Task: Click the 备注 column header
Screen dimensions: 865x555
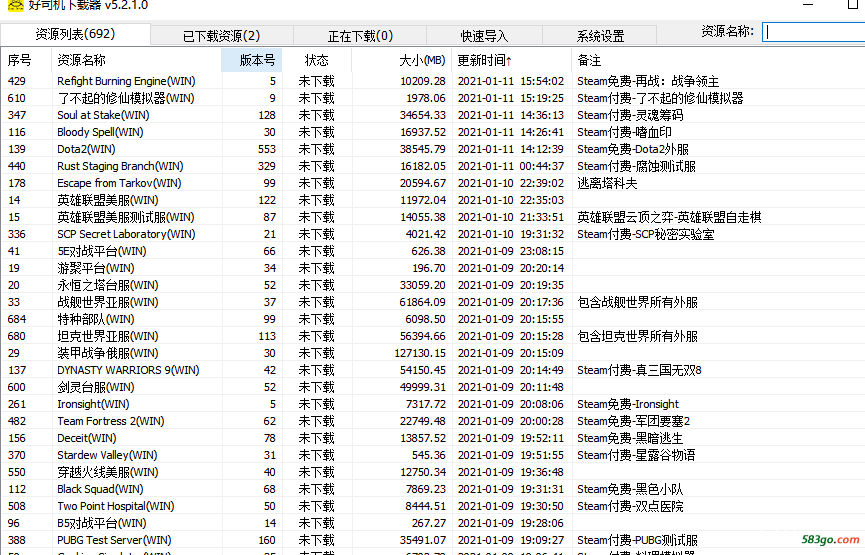Action: (x=718, y=60)
